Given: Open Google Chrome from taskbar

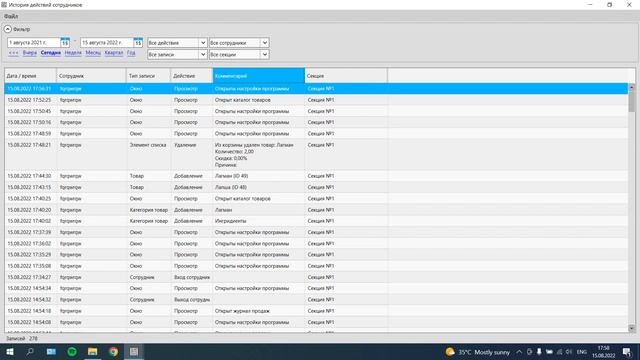Looking at the screenshot, I should point(113,352).
